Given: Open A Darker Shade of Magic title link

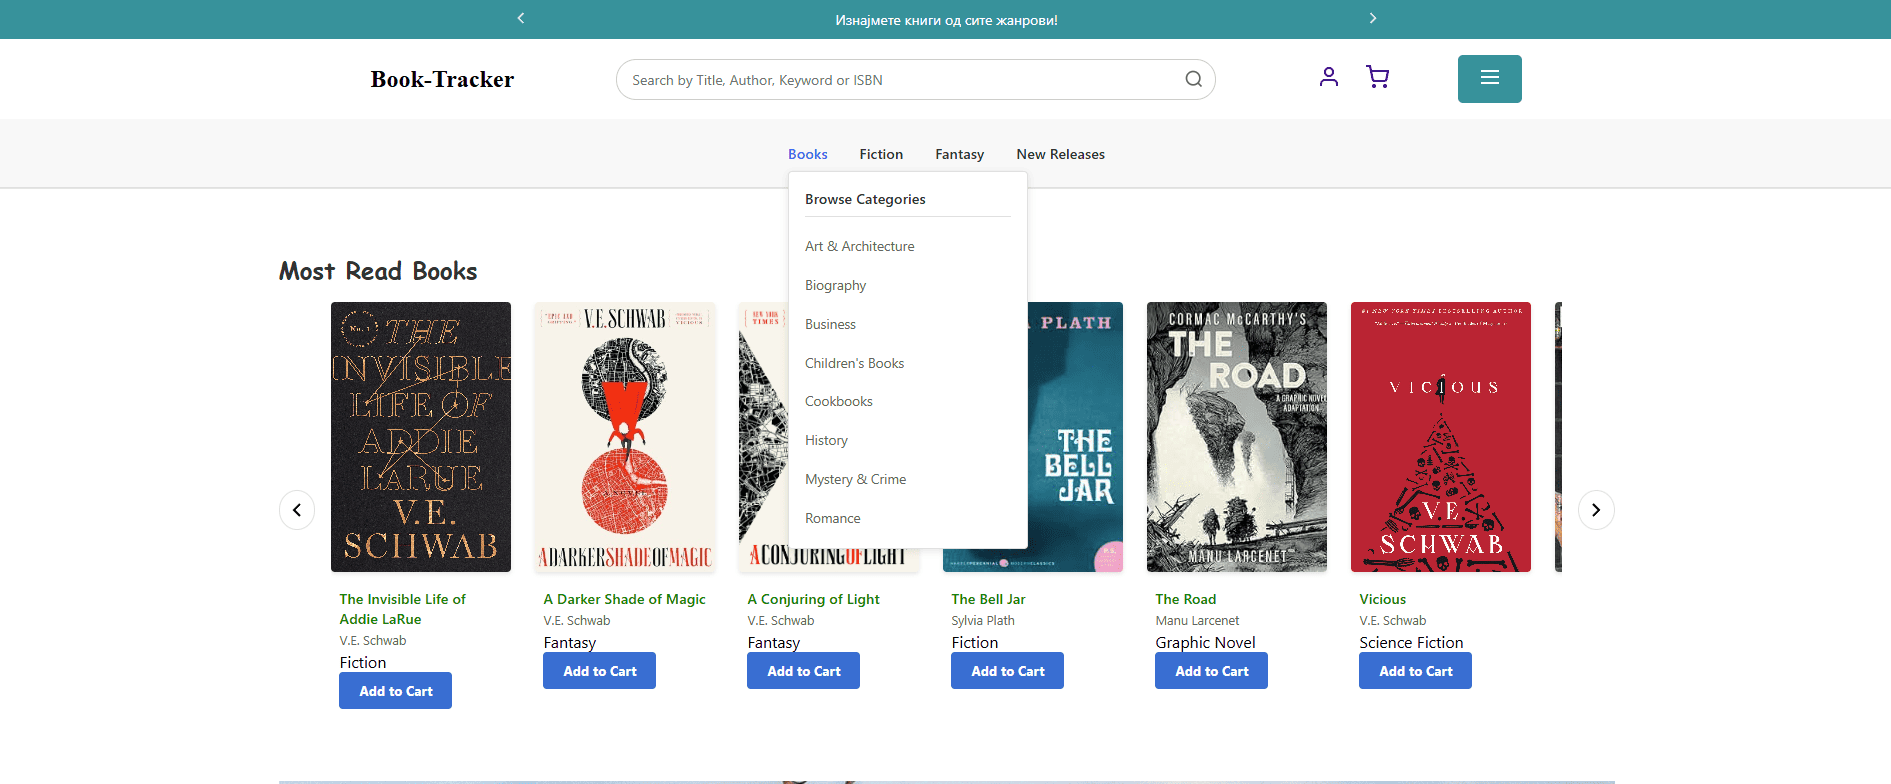Looking at the screenshot, I should click(624, 599).
